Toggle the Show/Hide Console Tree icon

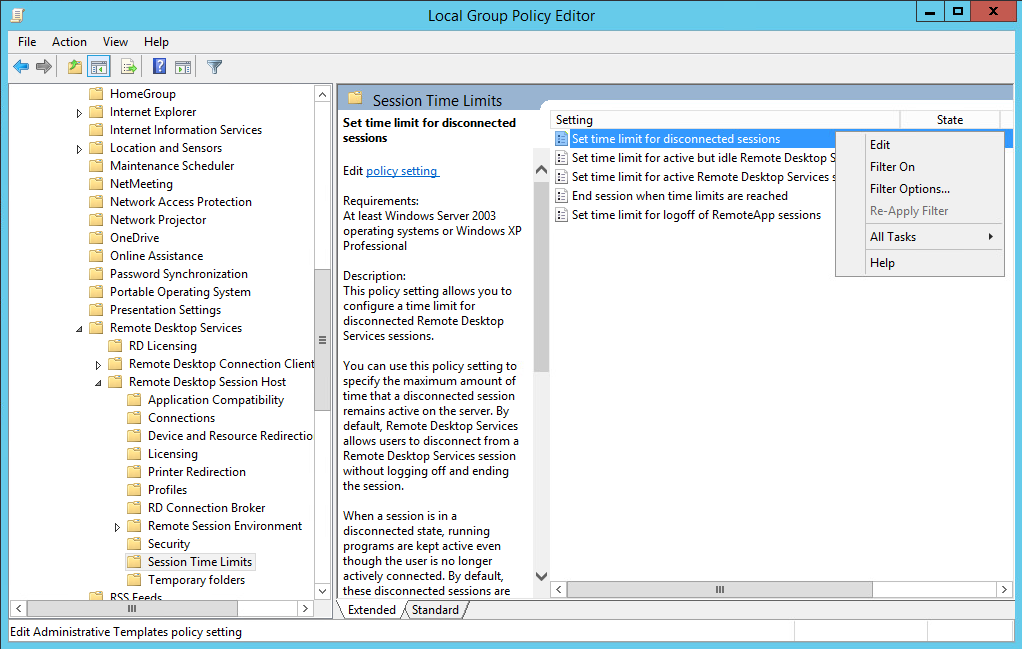click(x=98, y=66)
